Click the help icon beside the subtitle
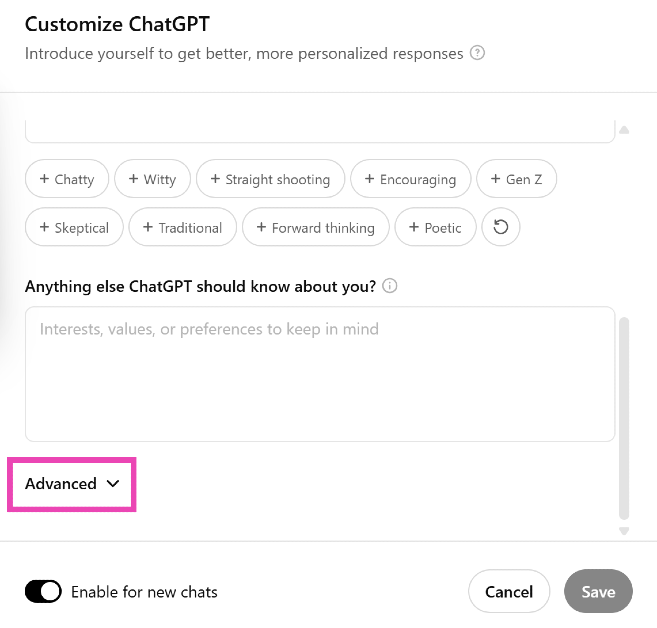The image size is (657, 628). [477, 53]
